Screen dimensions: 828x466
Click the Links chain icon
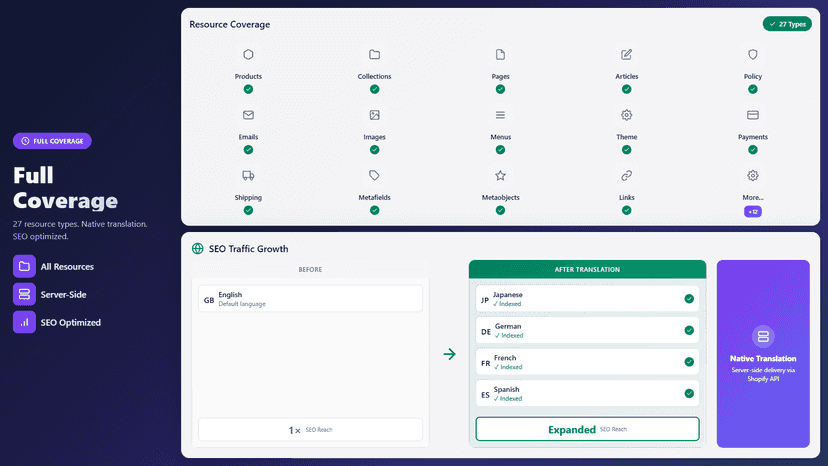click(x=626, y=175)
